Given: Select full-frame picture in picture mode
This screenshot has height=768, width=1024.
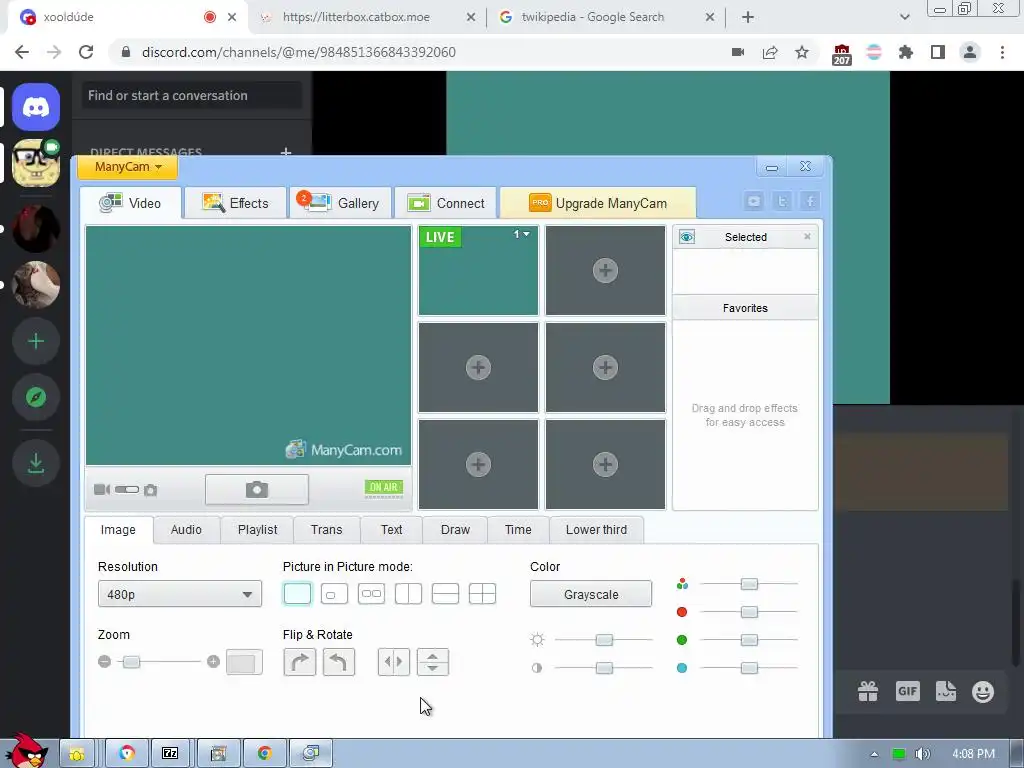Looking at the screenshot, I should click(x=297, y=594).
